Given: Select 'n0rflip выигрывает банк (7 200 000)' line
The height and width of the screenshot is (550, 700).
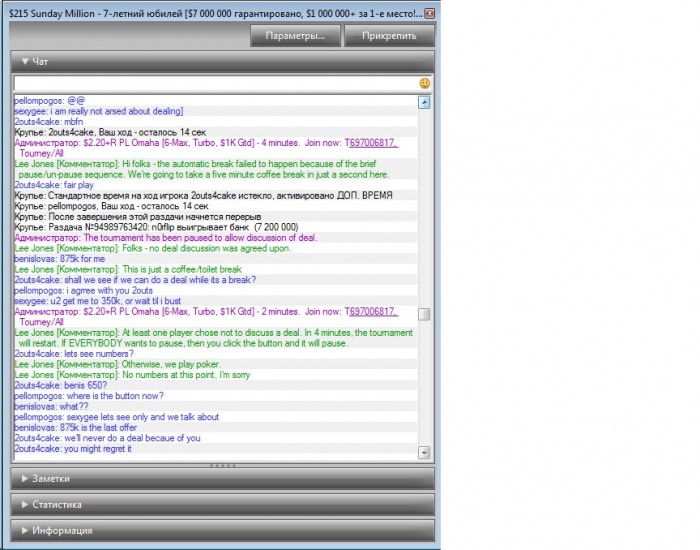Looking at the screenshot, I should (x=156, y=227).
